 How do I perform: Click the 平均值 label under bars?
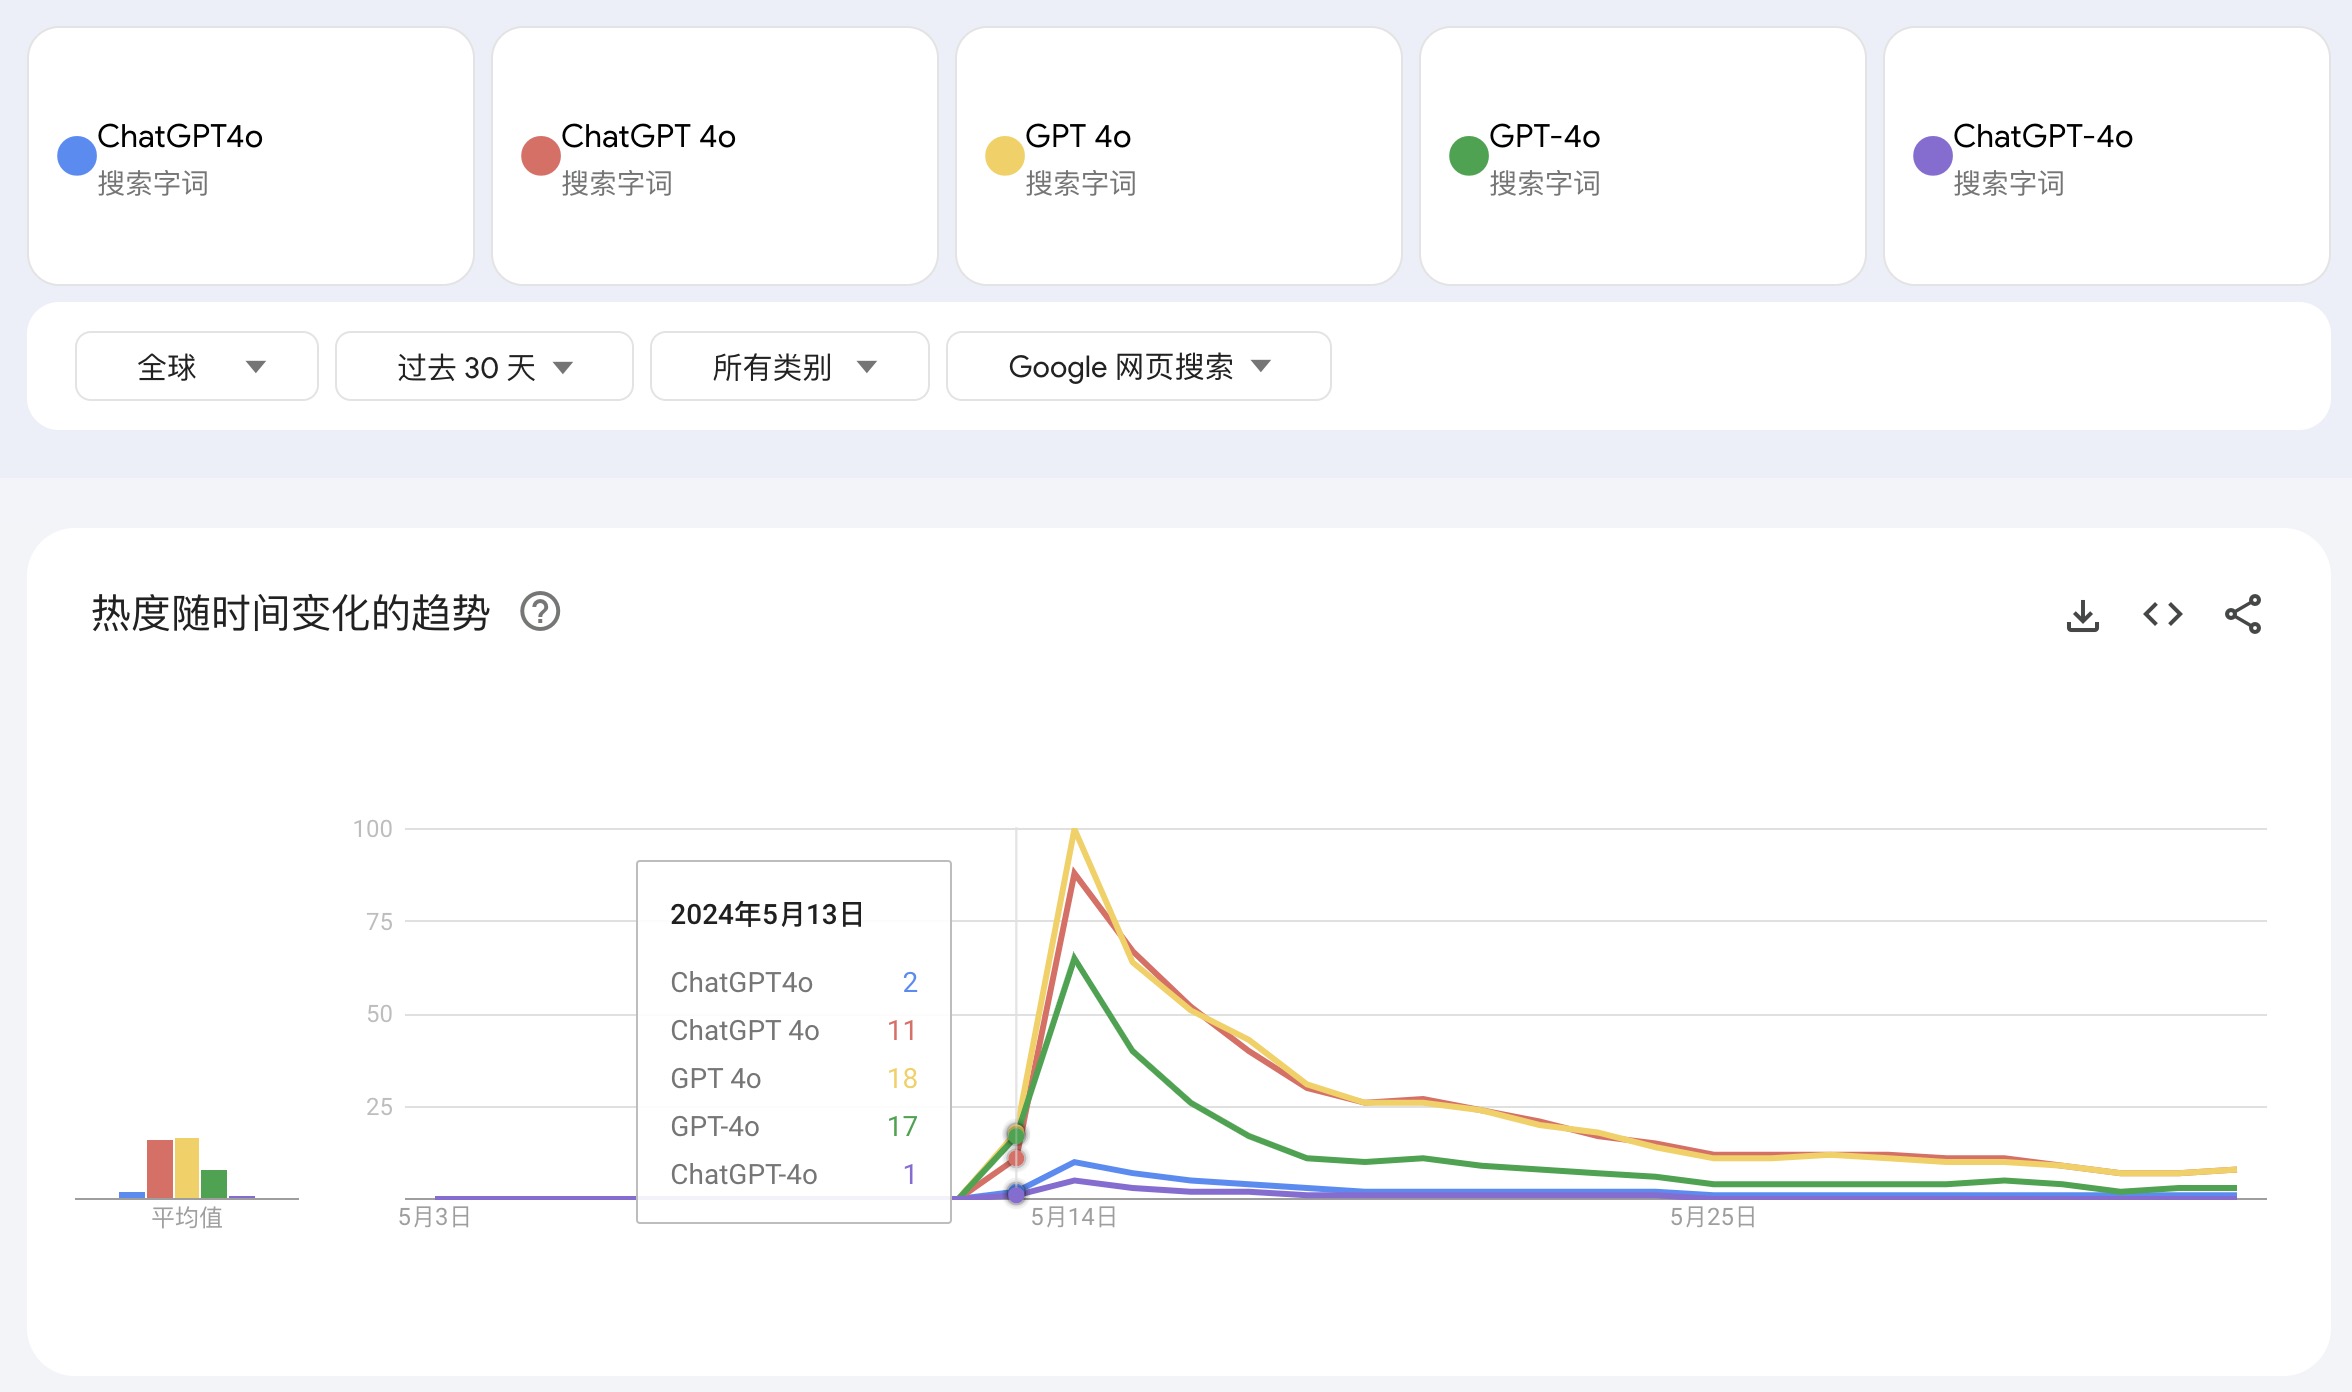(x=187, y=1217)
